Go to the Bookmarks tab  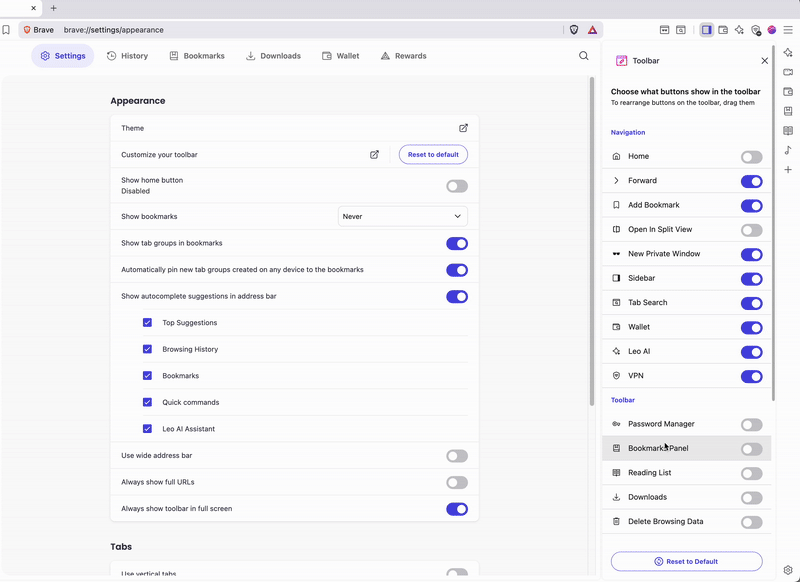click(197, 56)
